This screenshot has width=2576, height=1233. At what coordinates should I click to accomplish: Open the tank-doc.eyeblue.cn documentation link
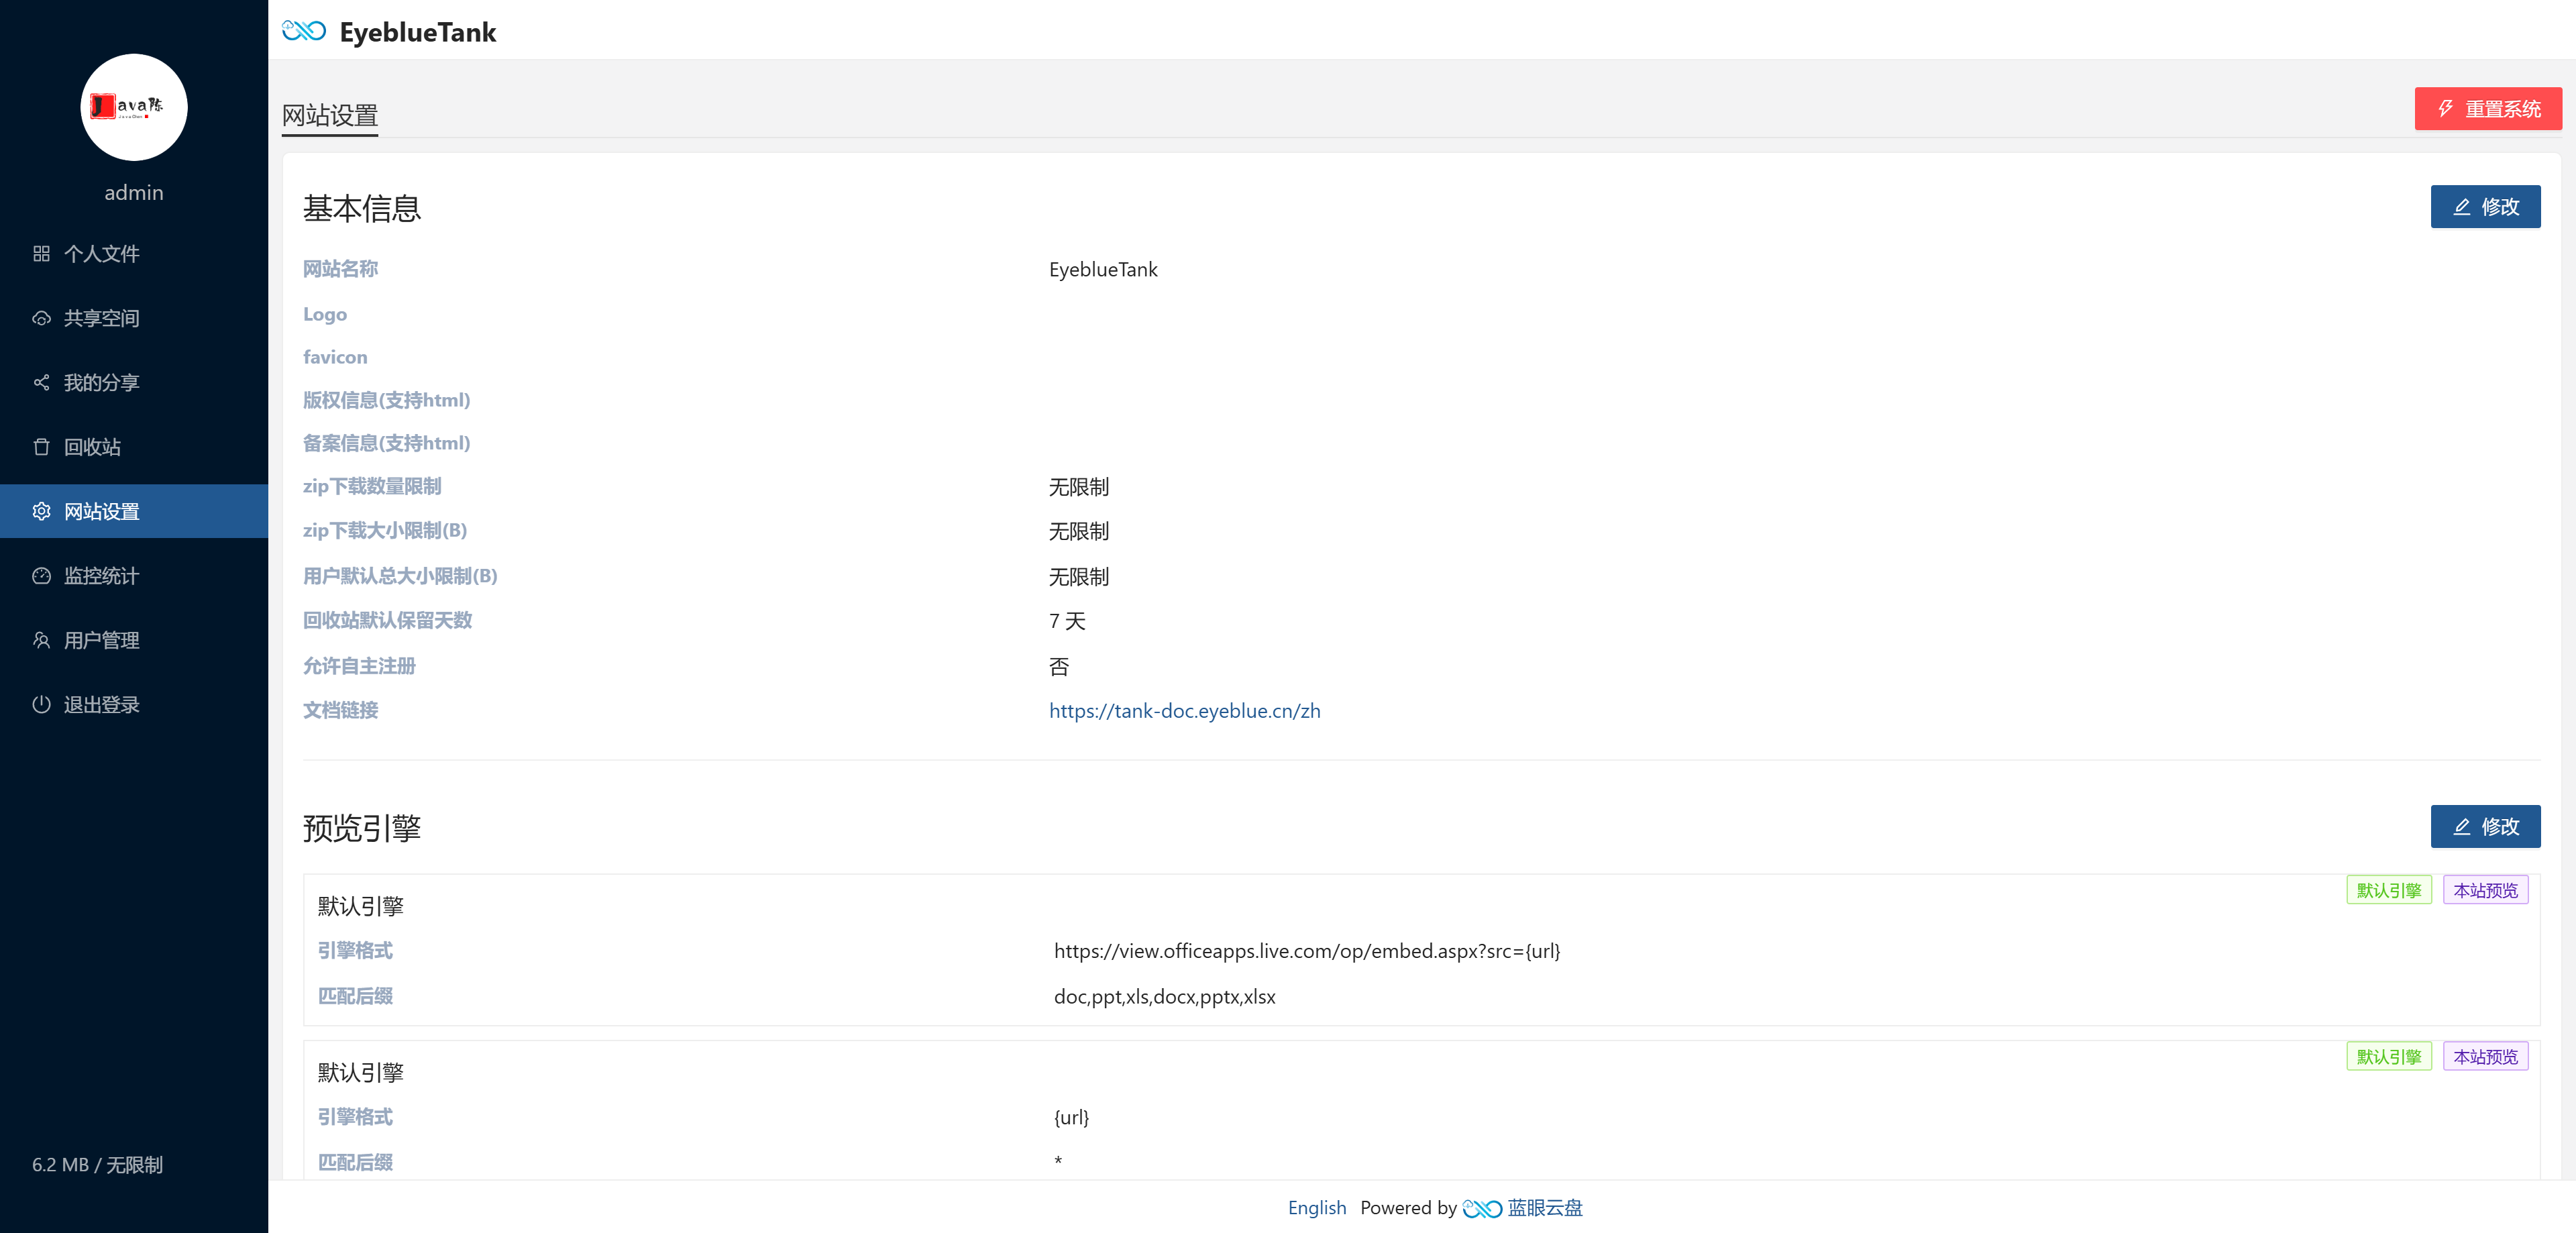pyautogui.click(x=1184, y=711)
